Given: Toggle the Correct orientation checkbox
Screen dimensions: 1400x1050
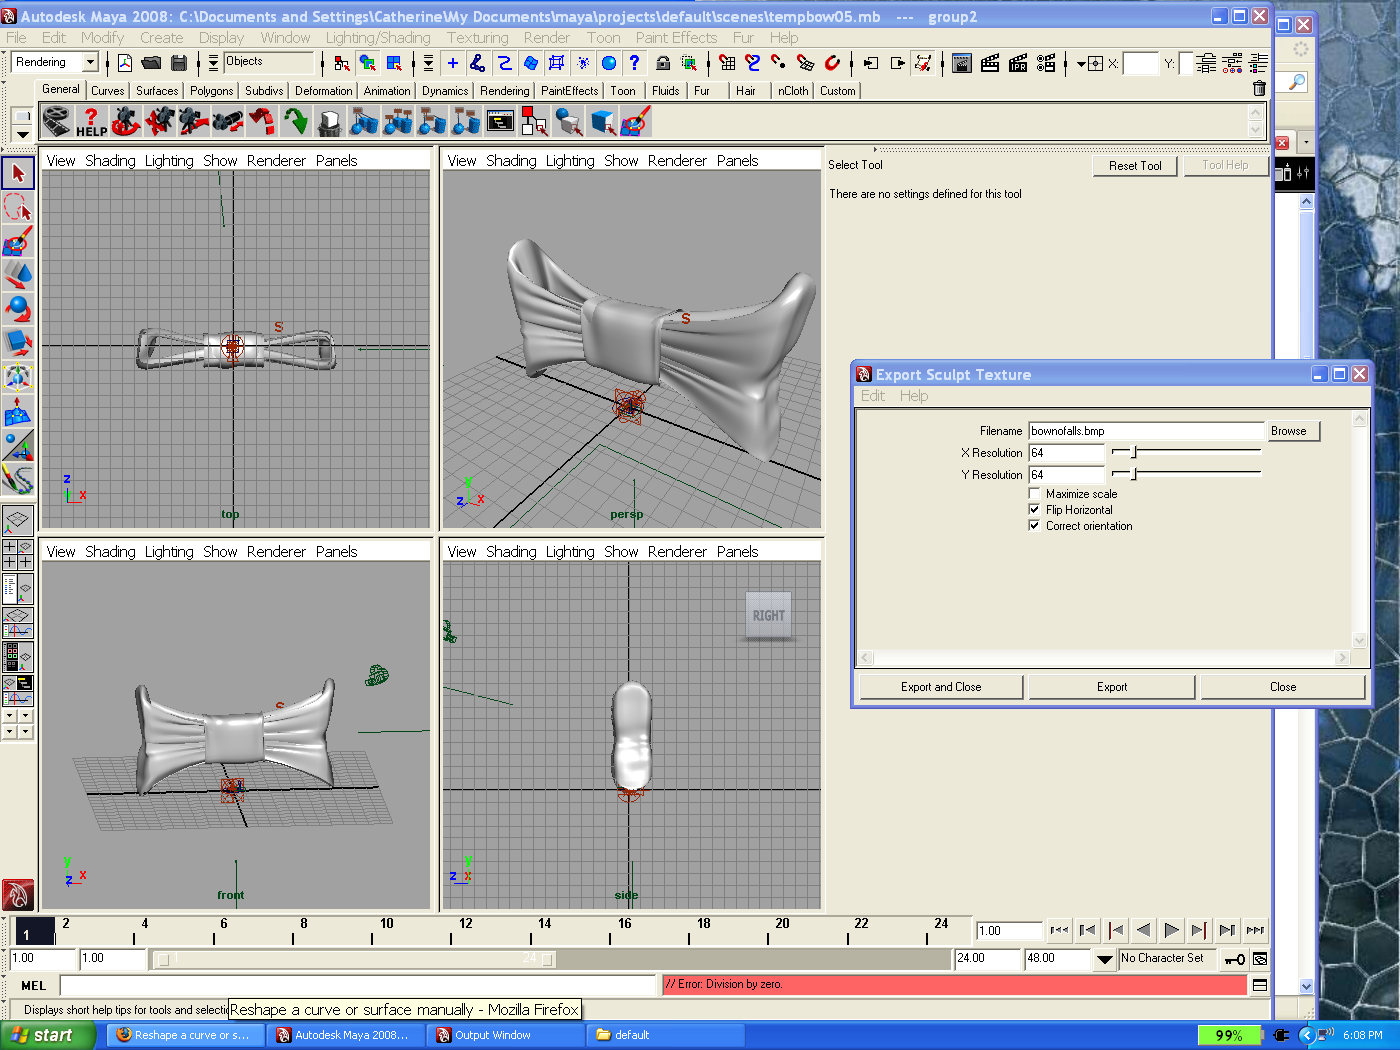Looking at the screenshot, I should [x=1034, y=526].
